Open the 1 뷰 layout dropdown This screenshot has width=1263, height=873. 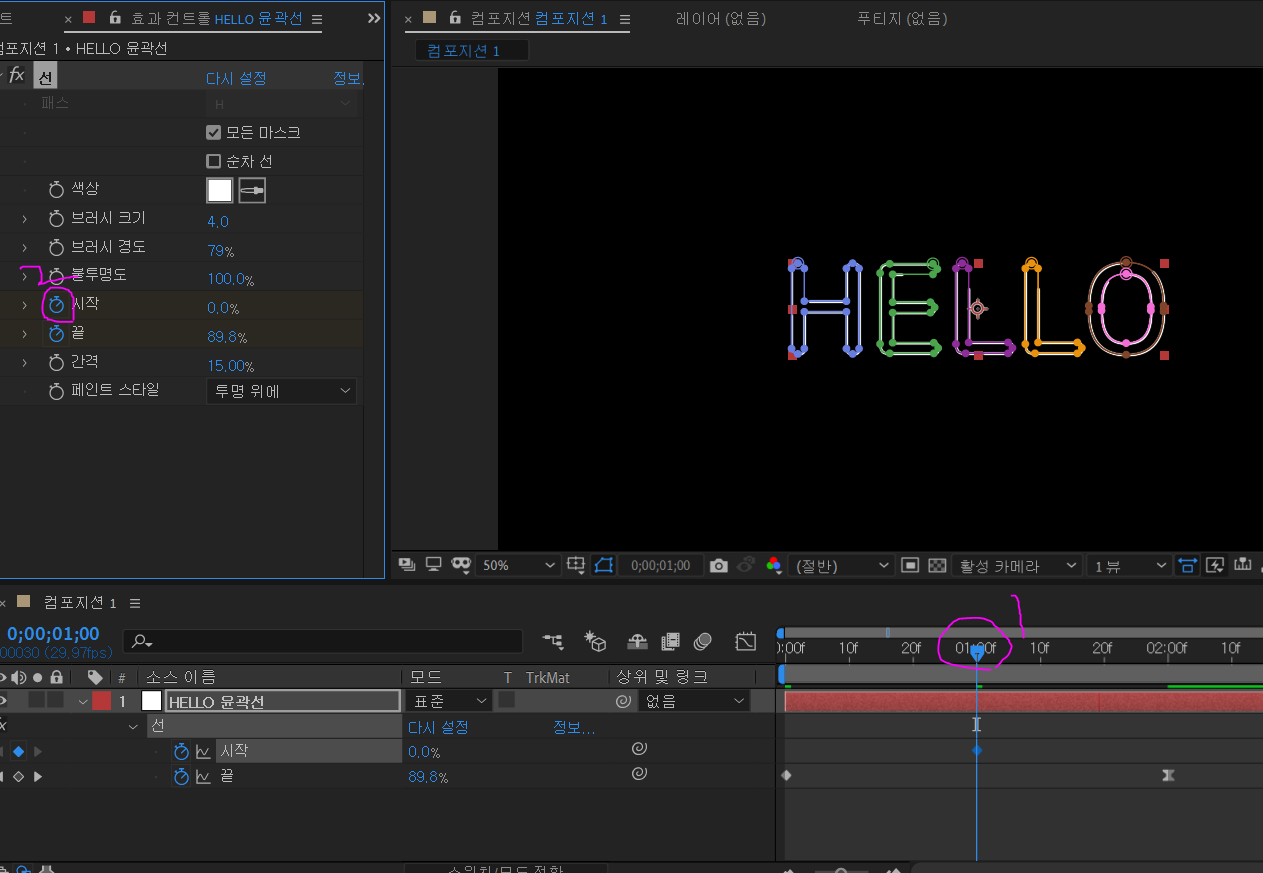click(x=1127, y=566)
